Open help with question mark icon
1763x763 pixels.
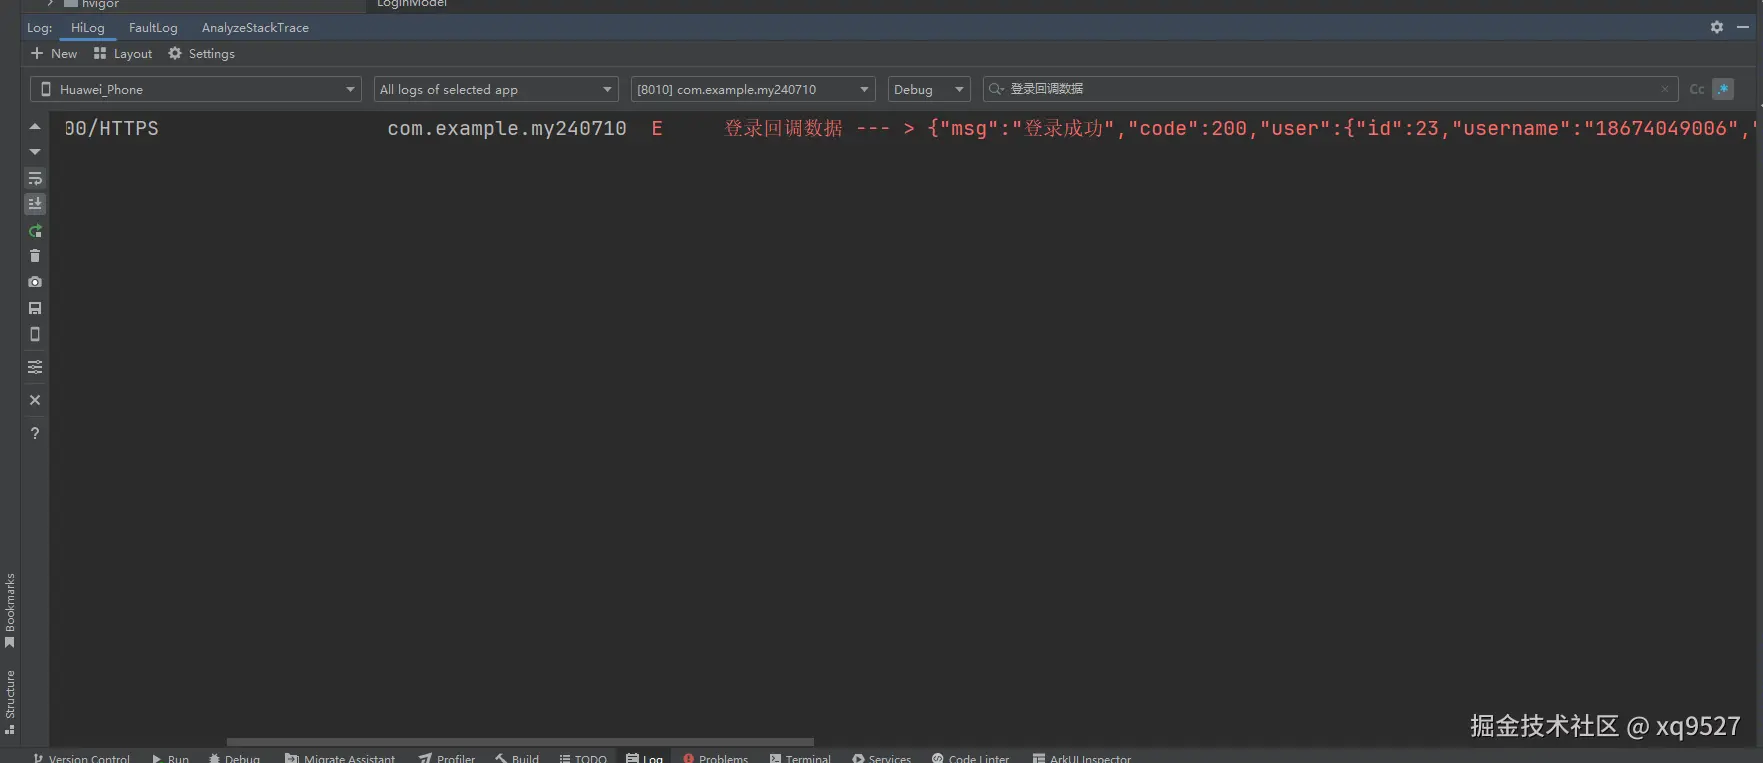35,433
